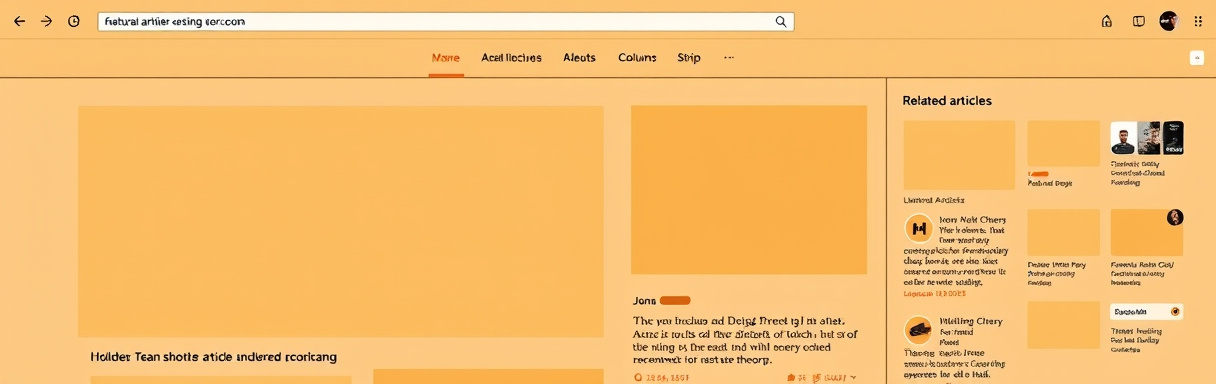Image resolution: width=1216 pixels, height=384 pixels.
Task: Click the orange date link under first related article
Action: click(935, 294)
